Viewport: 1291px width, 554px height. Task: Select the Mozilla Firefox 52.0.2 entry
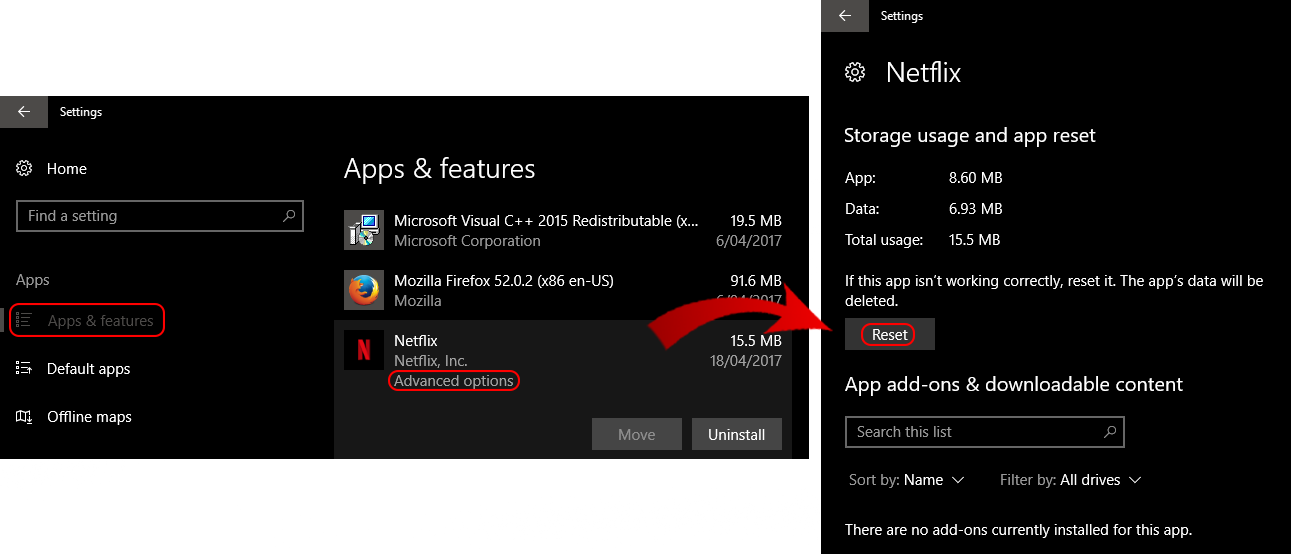pyautogui.click(x=563, y=290)
